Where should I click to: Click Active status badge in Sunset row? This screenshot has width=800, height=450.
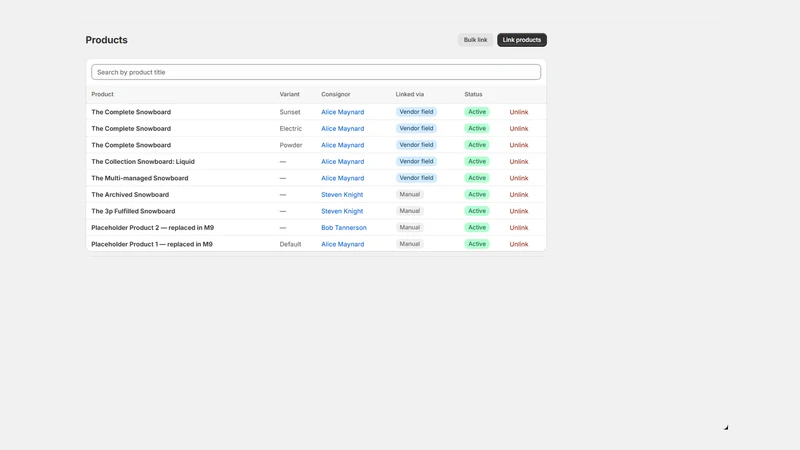point(477,112)
